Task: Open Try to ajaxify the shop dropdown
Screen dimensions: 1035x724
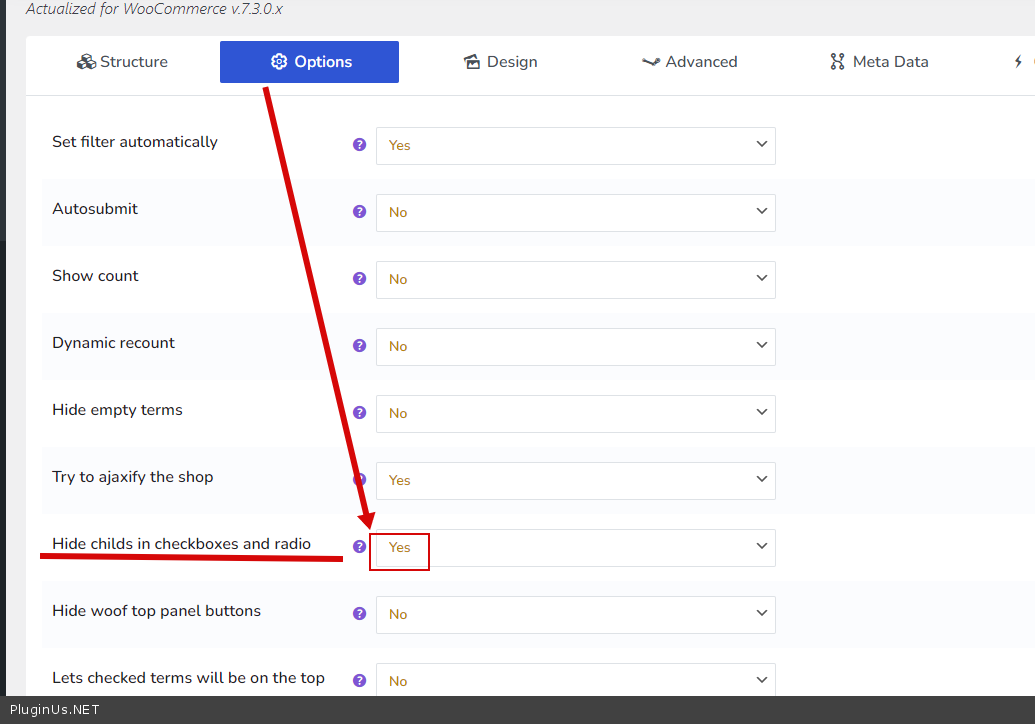Action: coord(575,480)
